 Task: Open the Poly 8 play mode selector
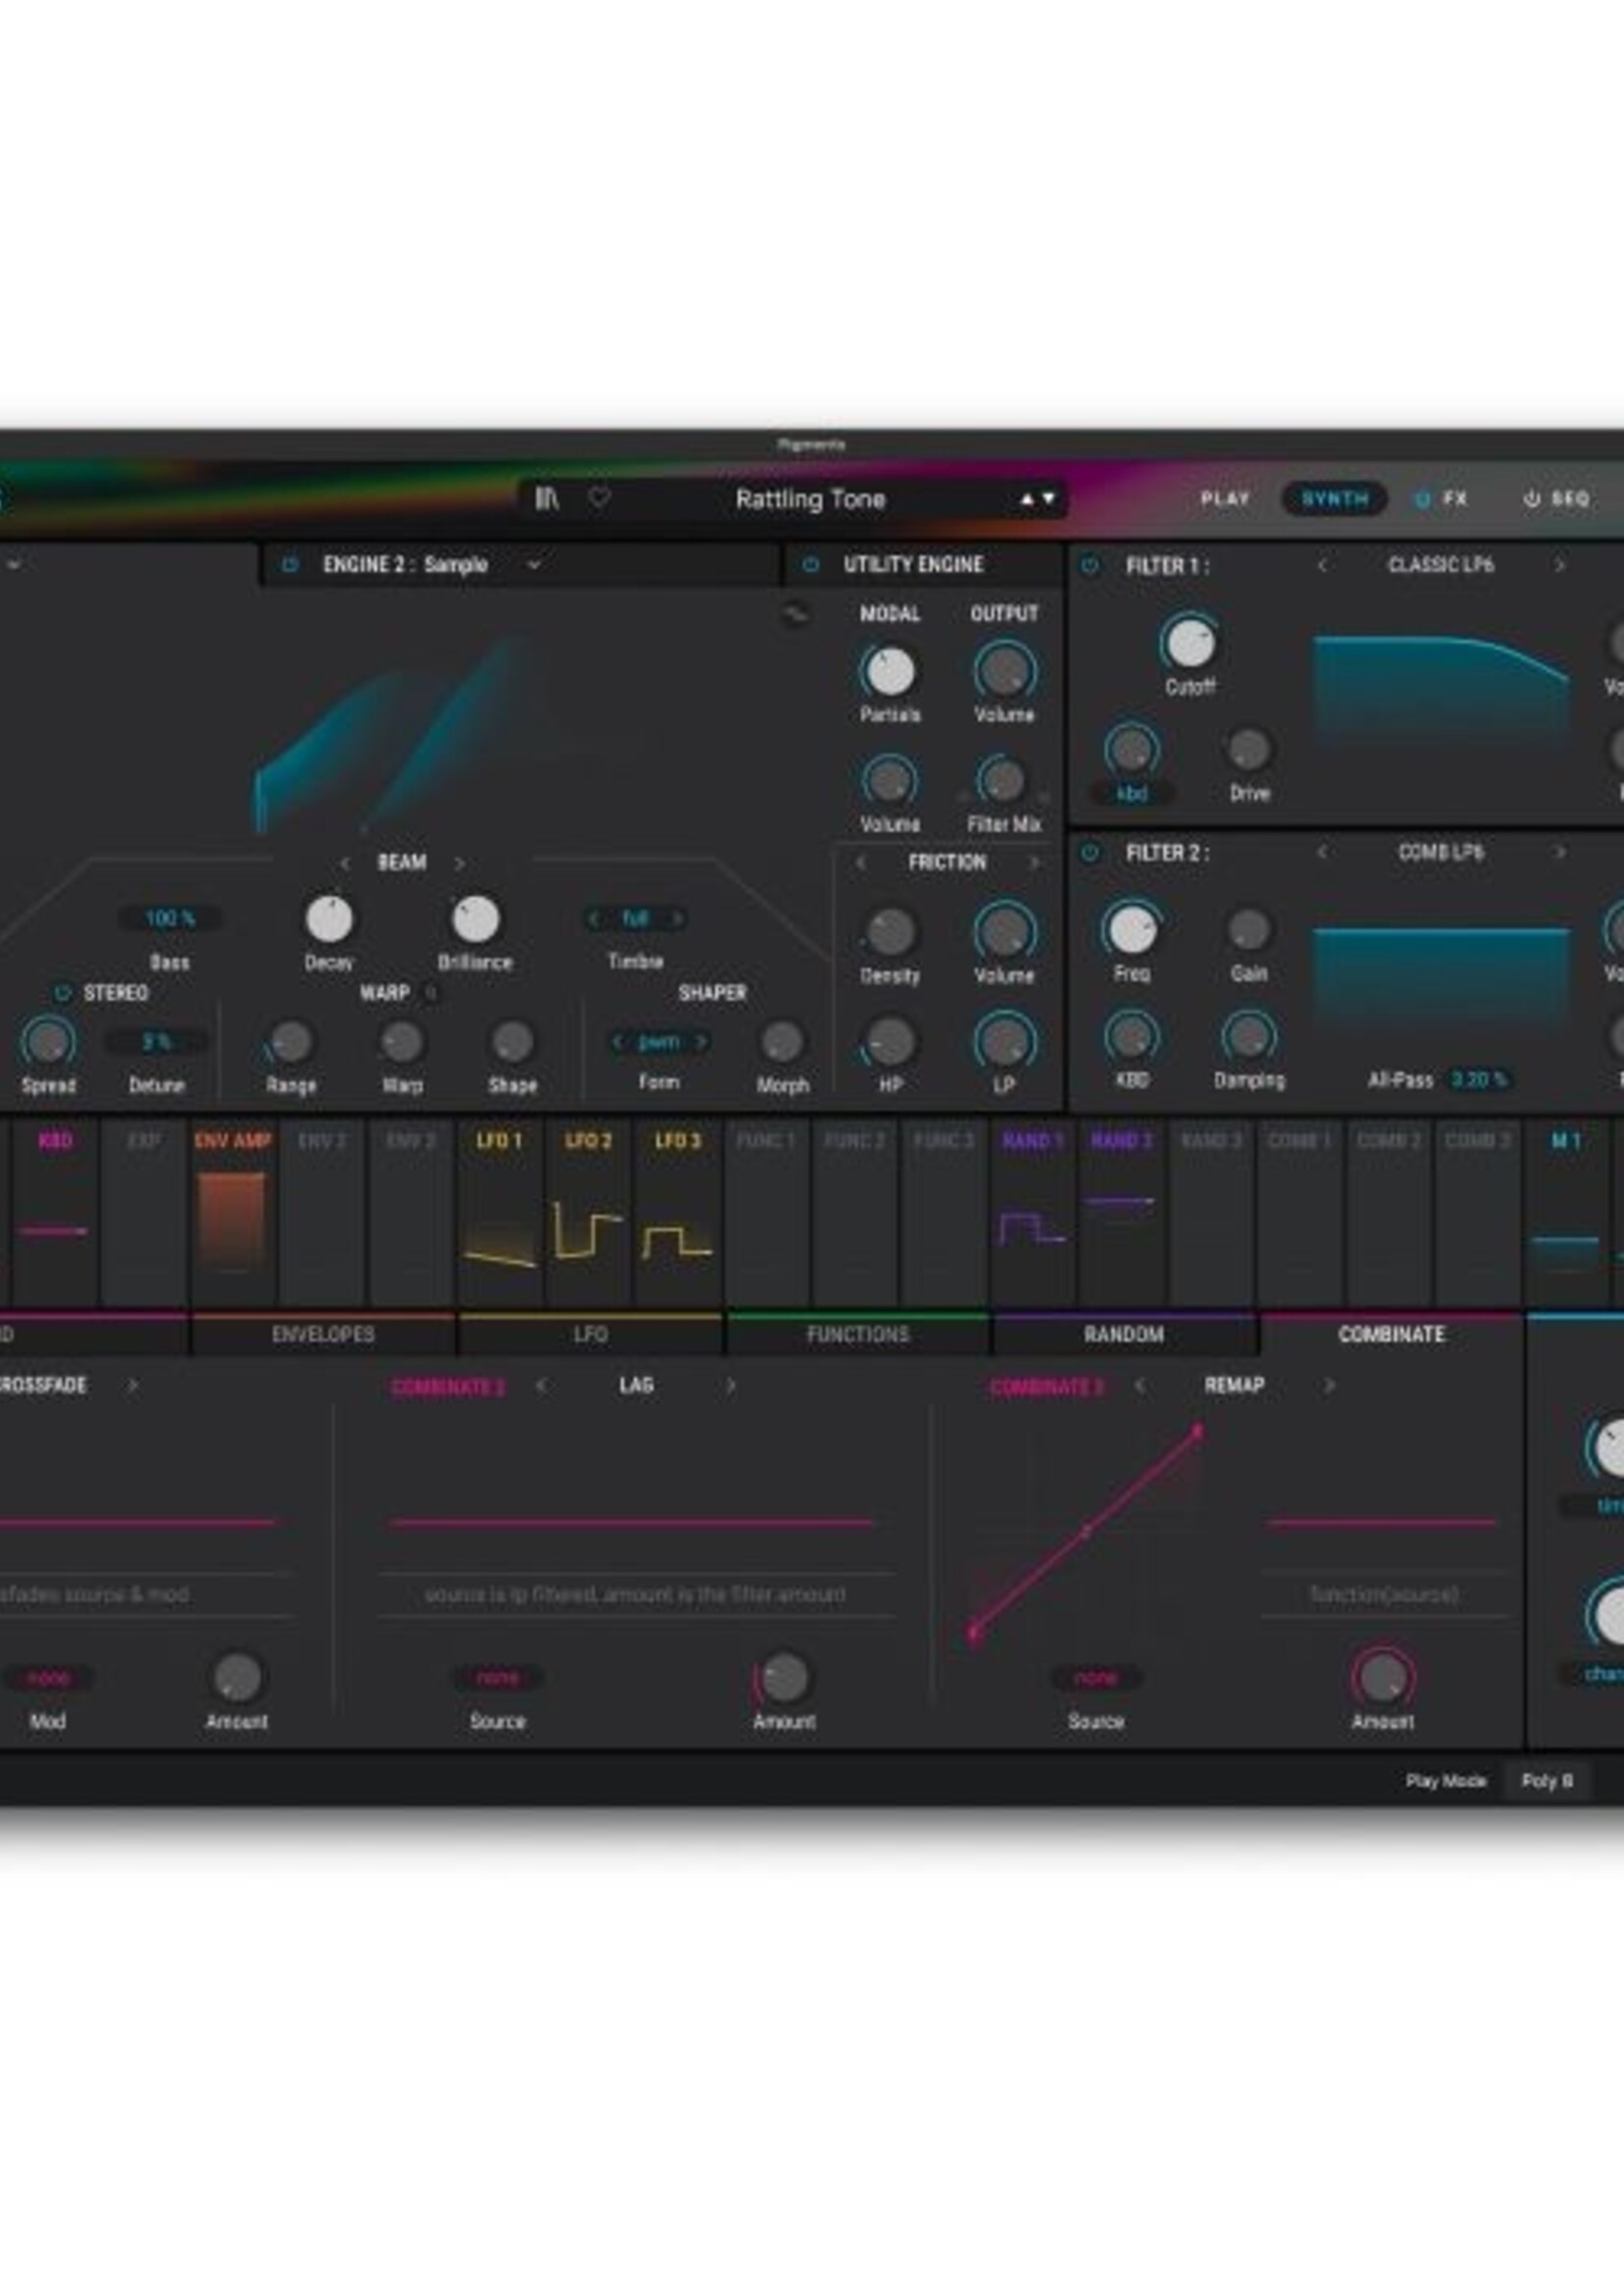click(1547, 1781)
